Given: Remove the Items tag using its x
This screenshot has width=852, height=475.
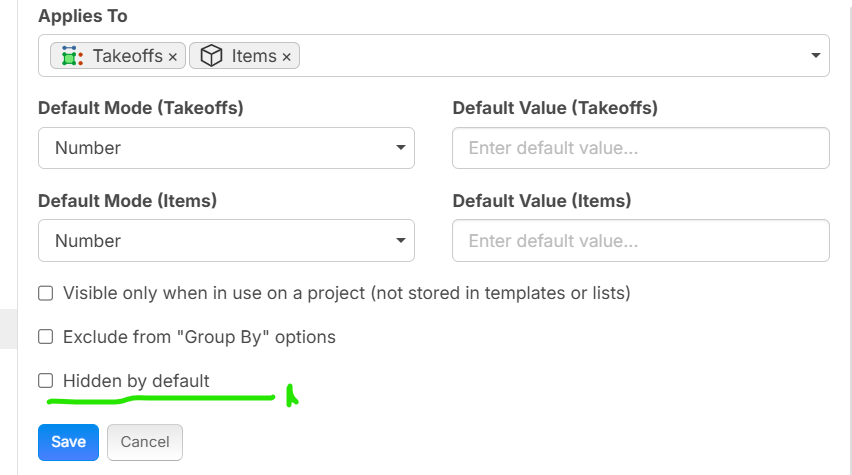Looking at the screenshot, I should [x=286, y=57].
